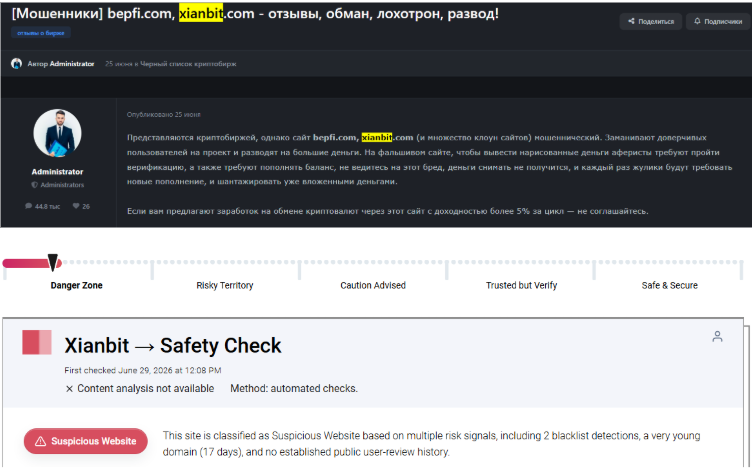Select the Safe & Secure label
The image size is (752, 473).
[x=670, y=285]
